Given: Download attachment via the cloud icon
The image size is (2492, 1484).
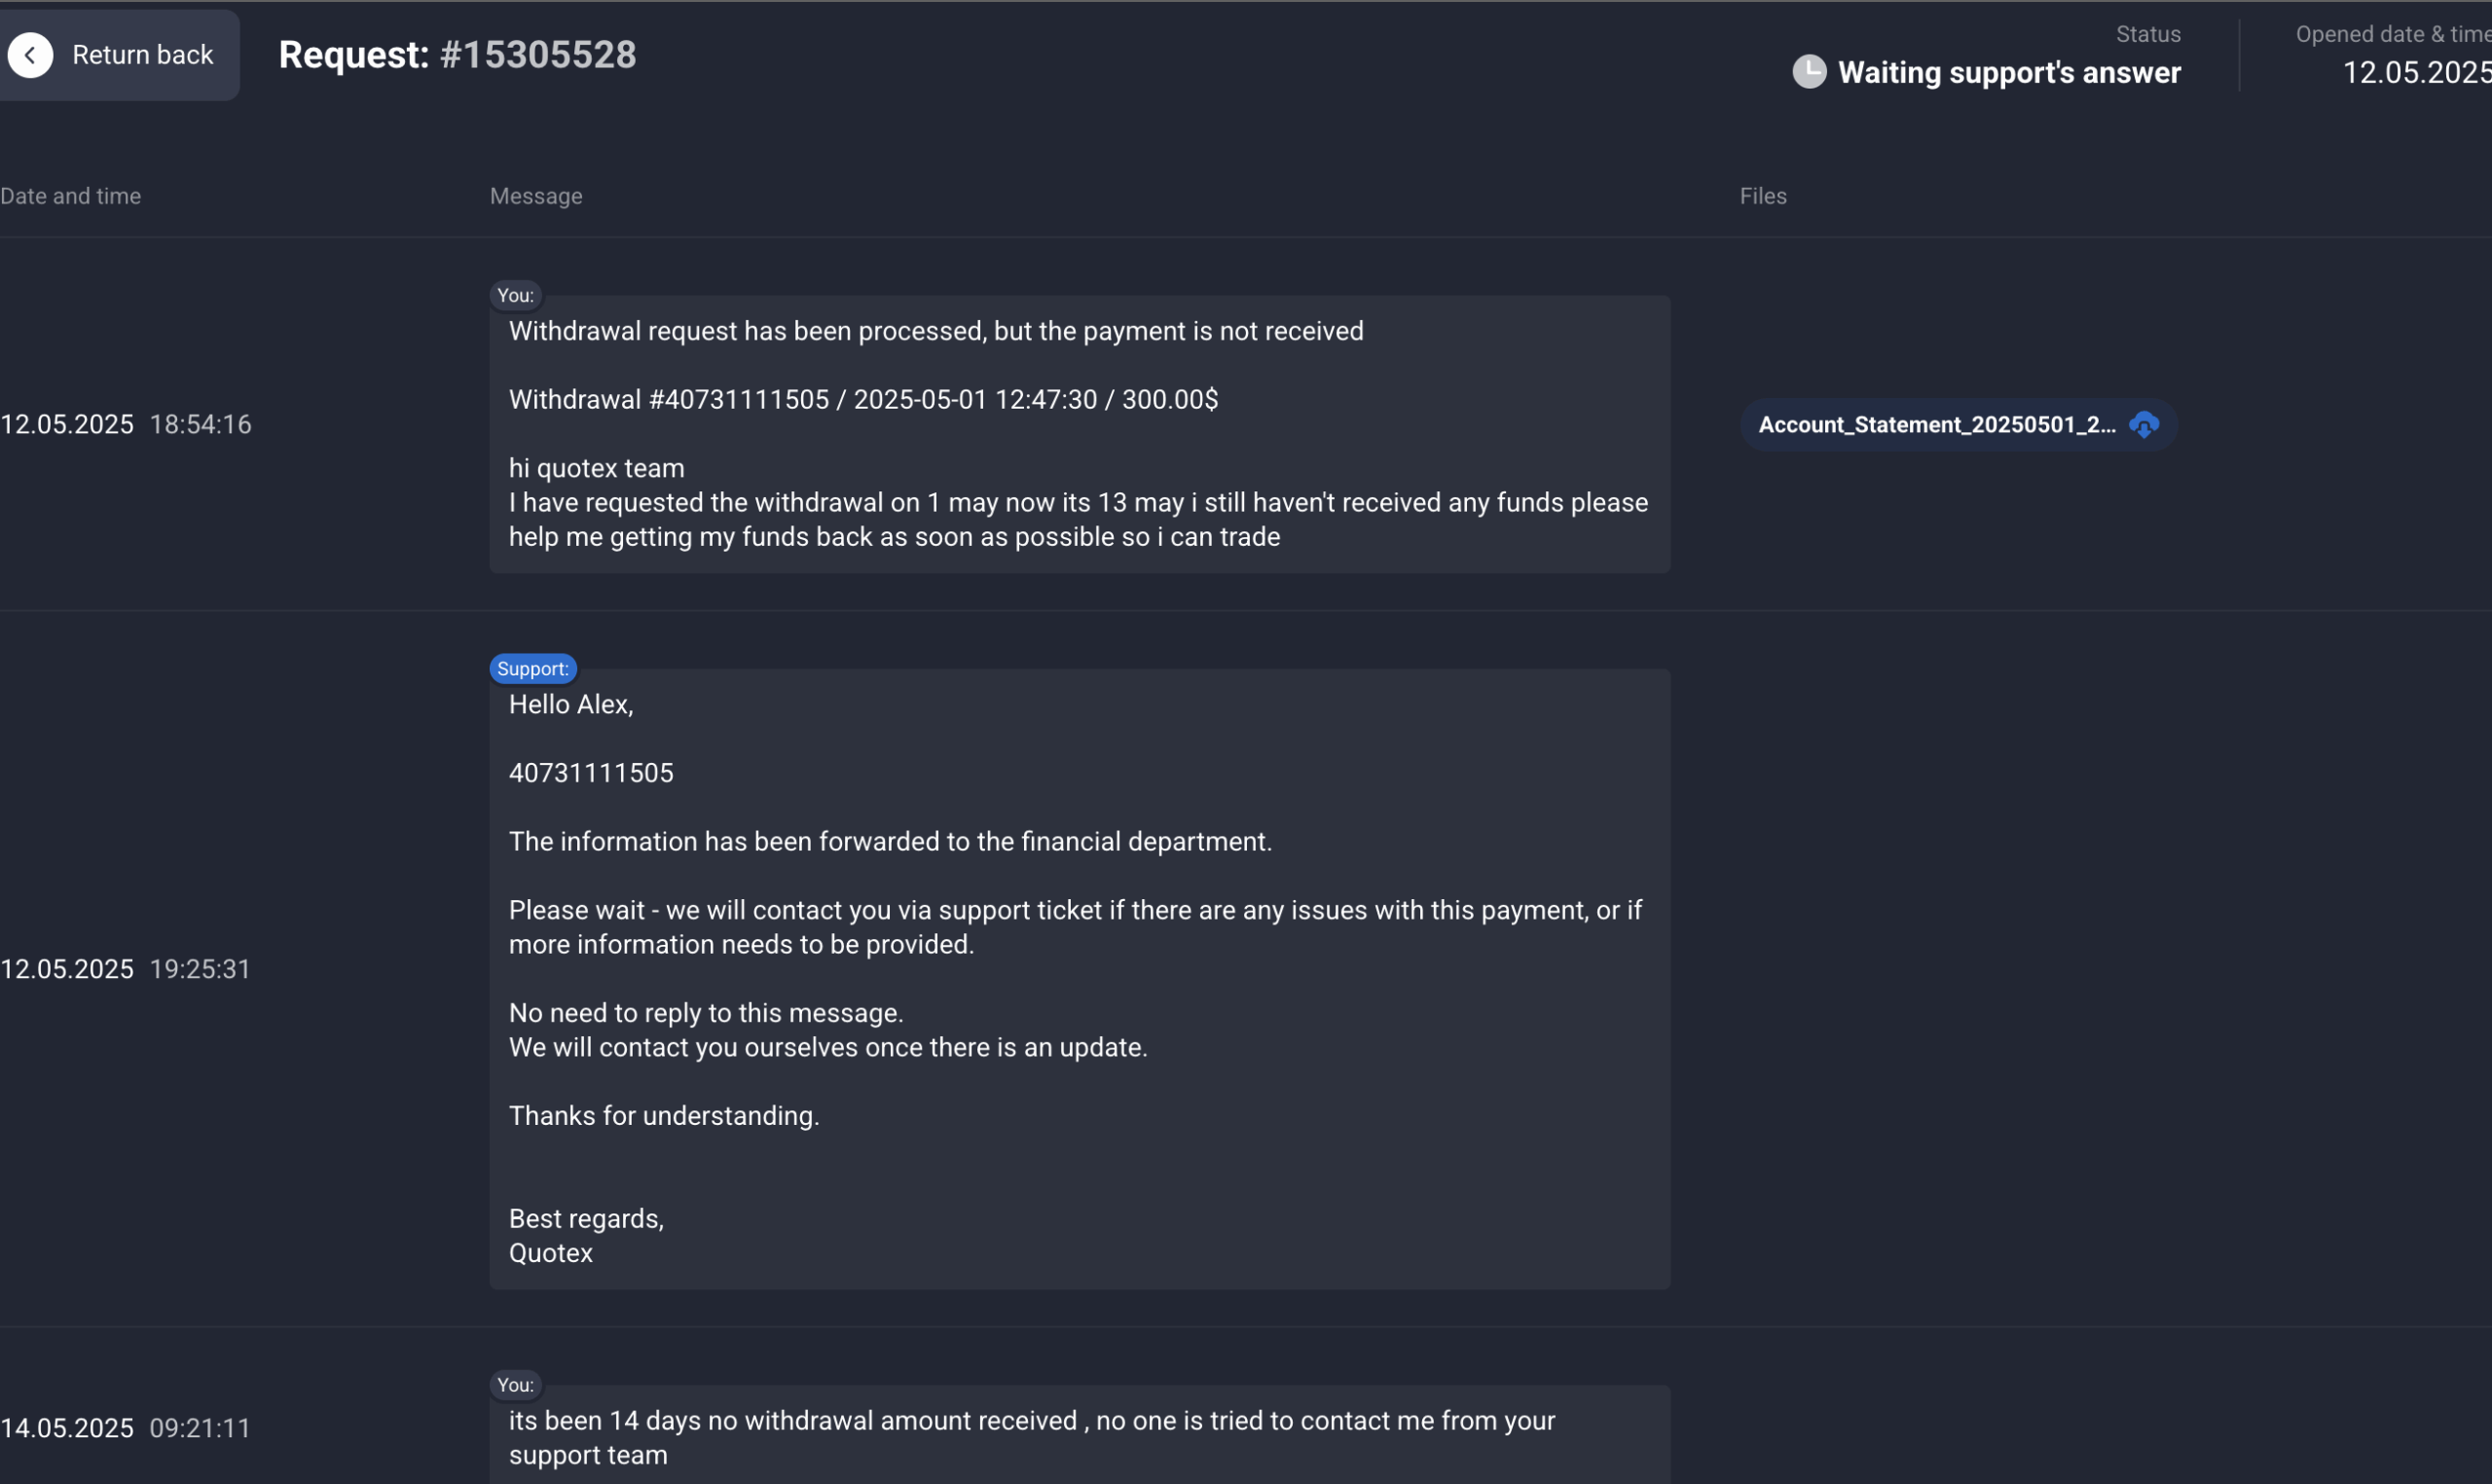Looking at the screenshot, I should click(x=2143, y=425).
